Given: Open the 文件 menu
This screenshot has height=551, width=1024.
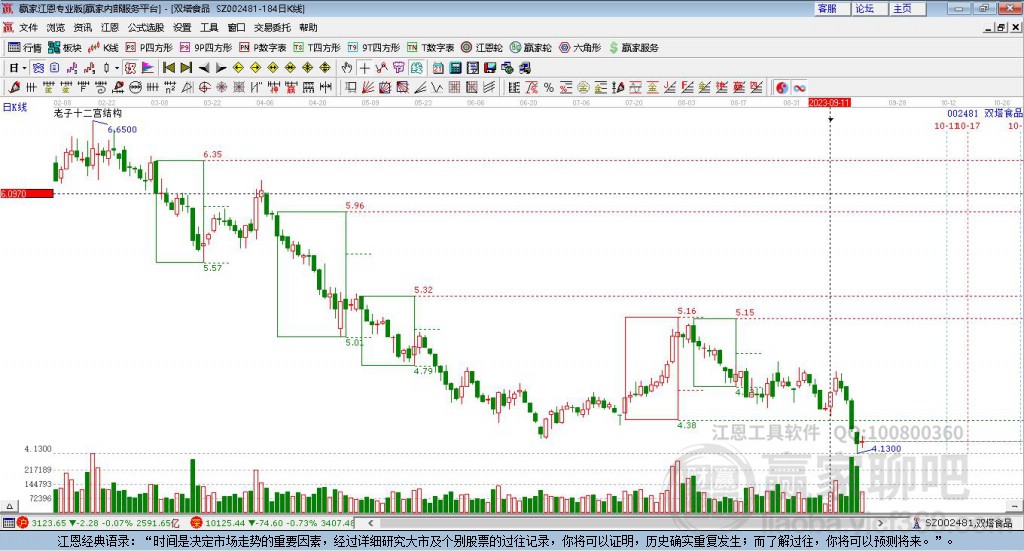Looking at the screenshot, I should pos(28,27).
